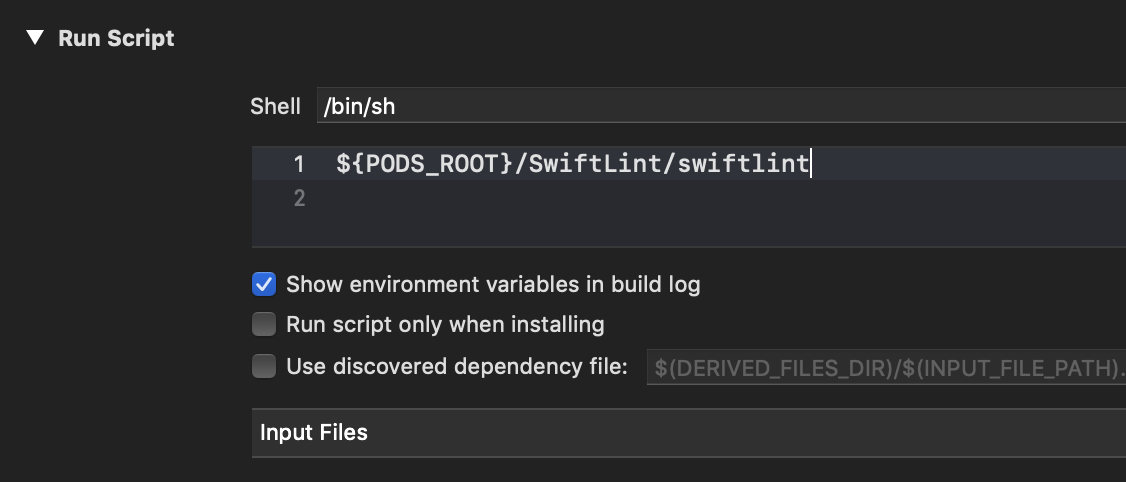Click the Shell label
The image size is (1126, 482).
[275, 106]
